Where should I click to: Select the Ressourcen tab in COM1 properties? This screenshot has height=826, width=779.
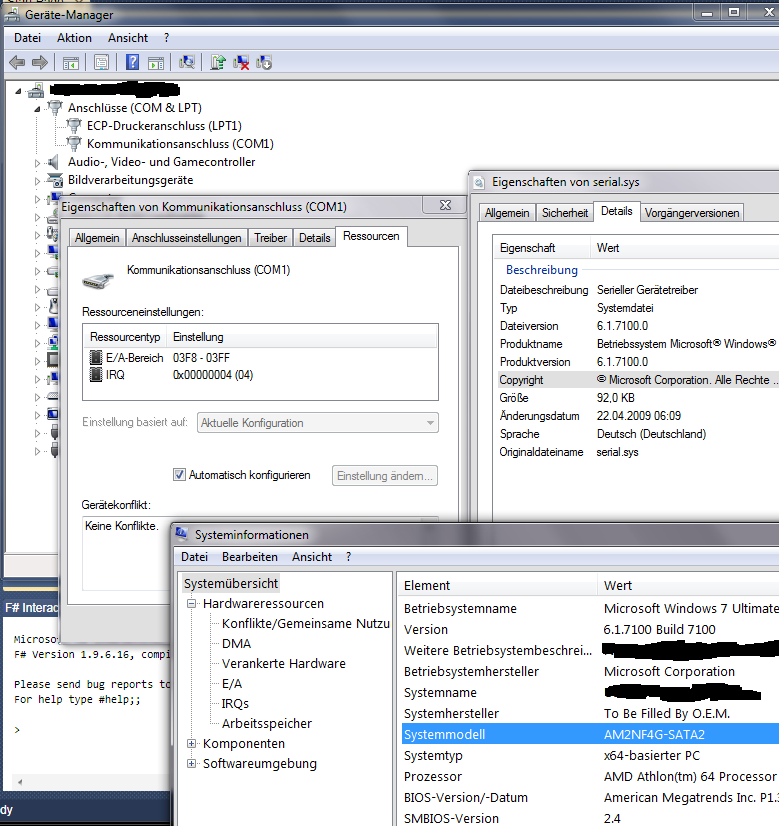371,236
